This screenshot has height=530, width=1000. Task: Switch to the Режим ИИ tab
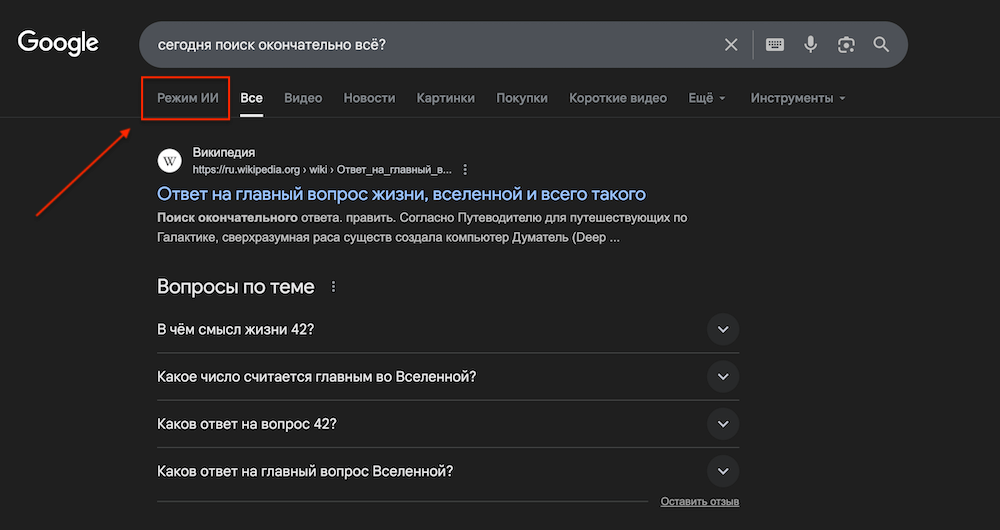(188, 98)
